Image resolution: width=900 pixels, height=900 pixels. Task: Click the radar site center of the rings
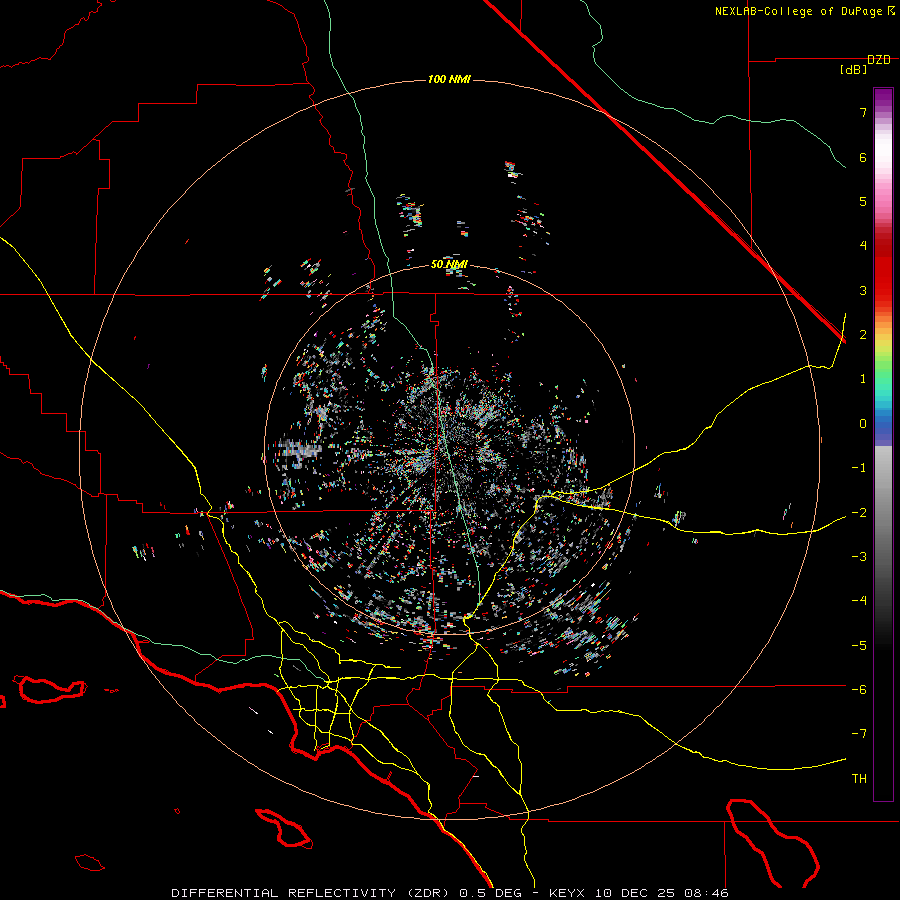pyautogui.click(x=450, y=449)
